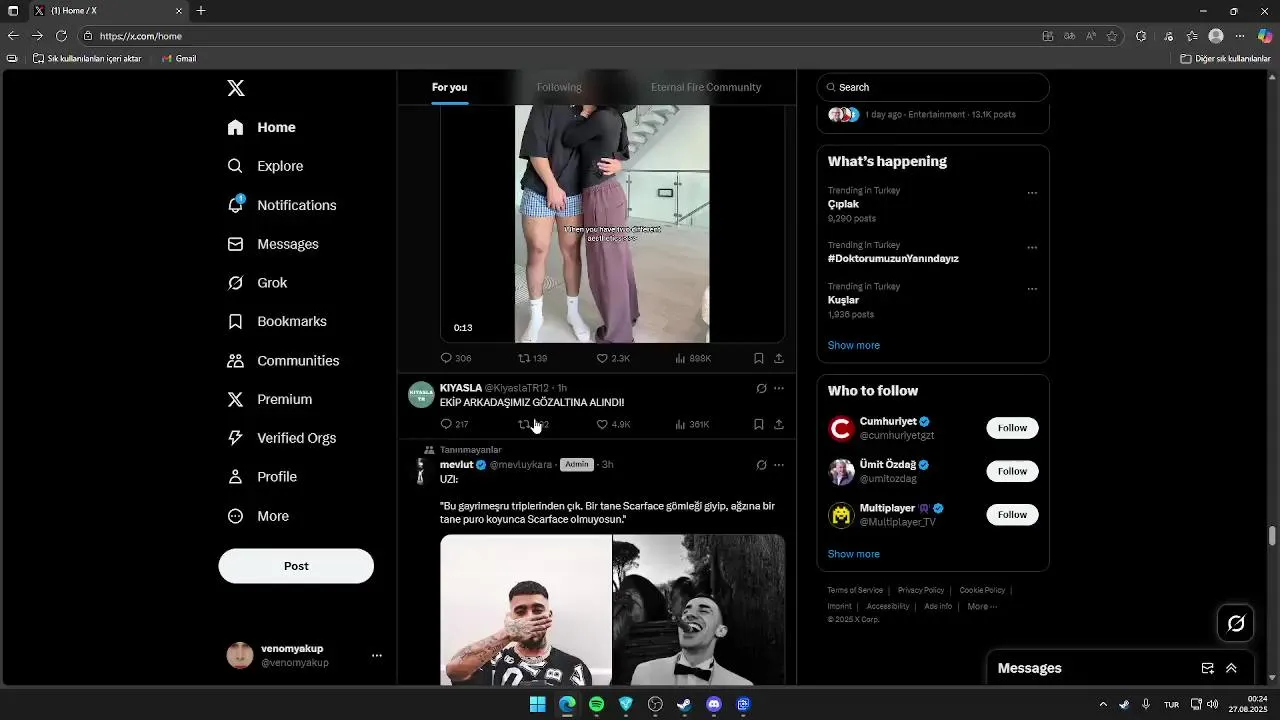Repost the video post with 139 reposts
The width and height of the screenshot is (1280, 720).
[x=532, y=358]
